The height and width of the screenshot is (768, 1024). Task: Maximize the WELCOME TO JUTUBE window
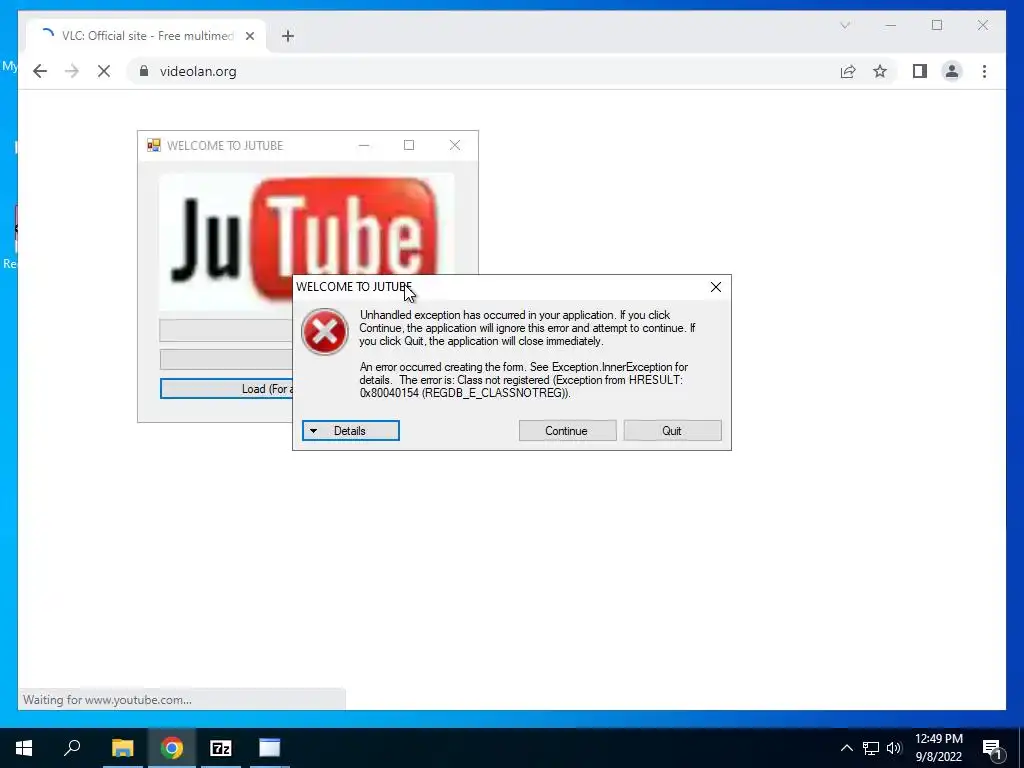[x=409, y=145]
